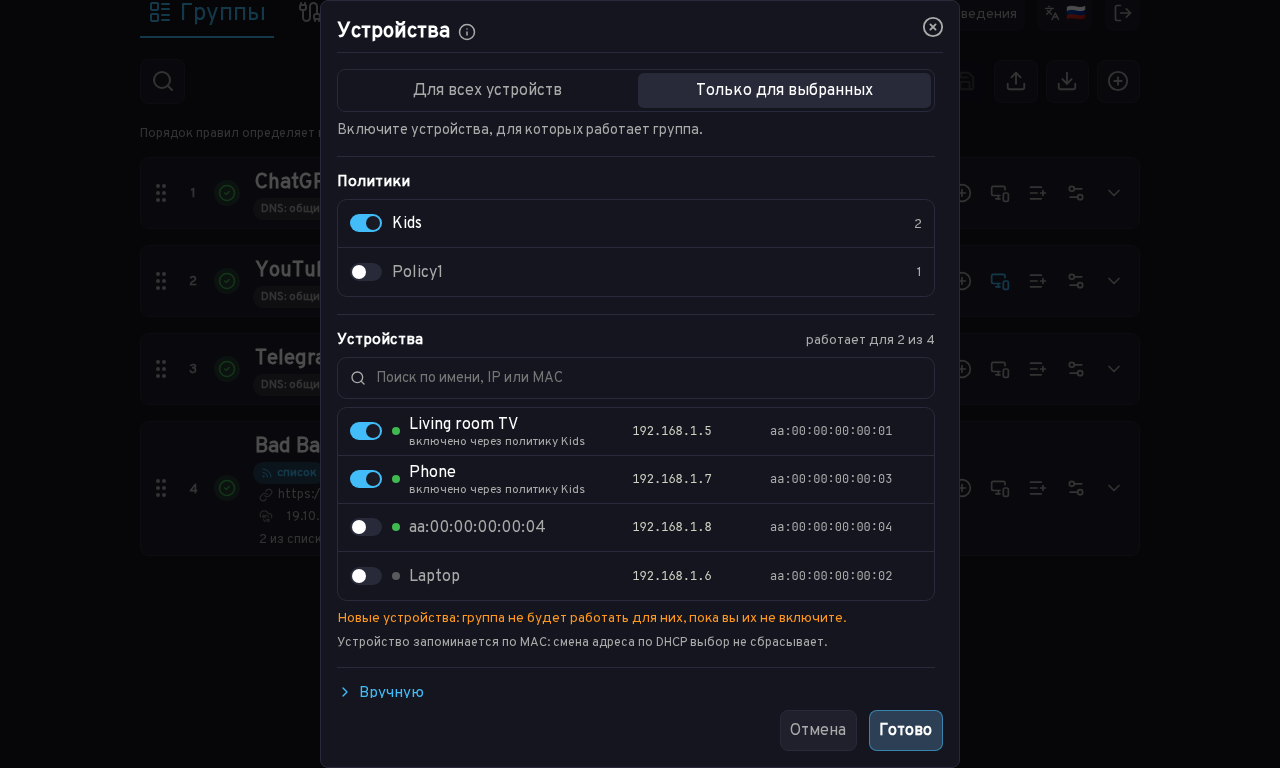Click the IP address 192.168.1.8
The width and height of the screenshot is (1280, 768).
pos(672,527)
